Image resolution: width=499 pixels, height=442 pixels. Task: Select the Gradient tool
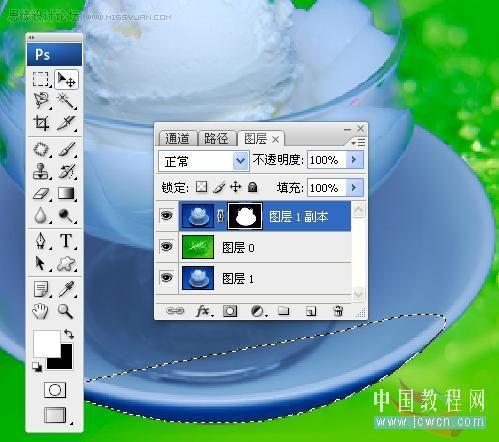click(x=66, y=194)
